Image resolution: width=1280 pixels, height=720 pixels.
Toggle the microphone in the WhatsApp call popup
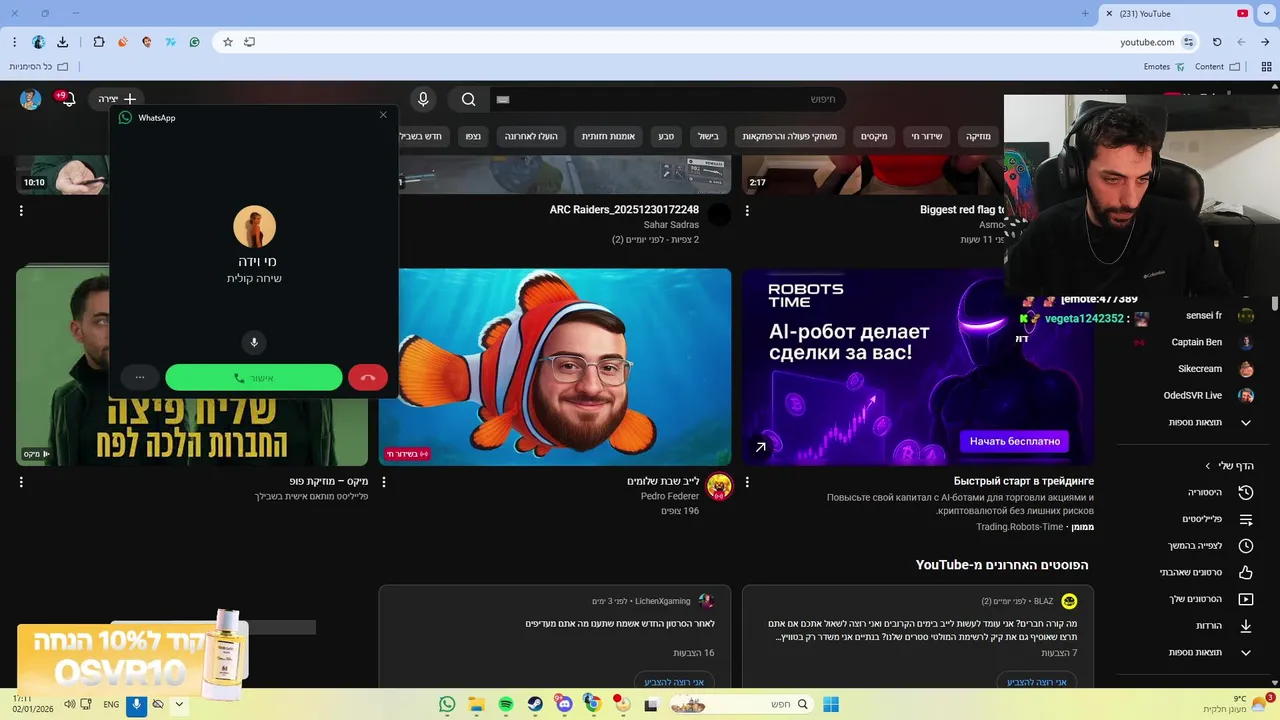[x=254, y=343]
